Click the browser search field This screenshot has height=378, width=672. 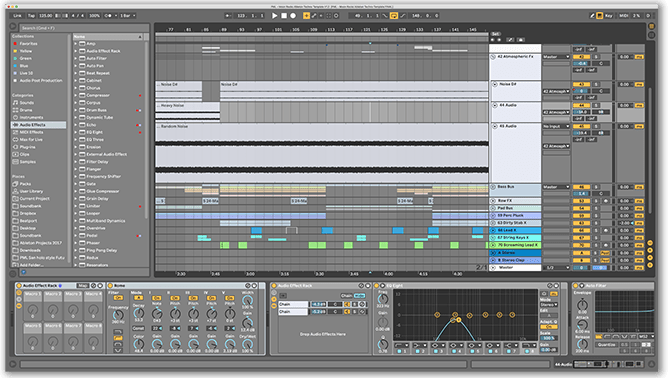[x=84, y=28]
